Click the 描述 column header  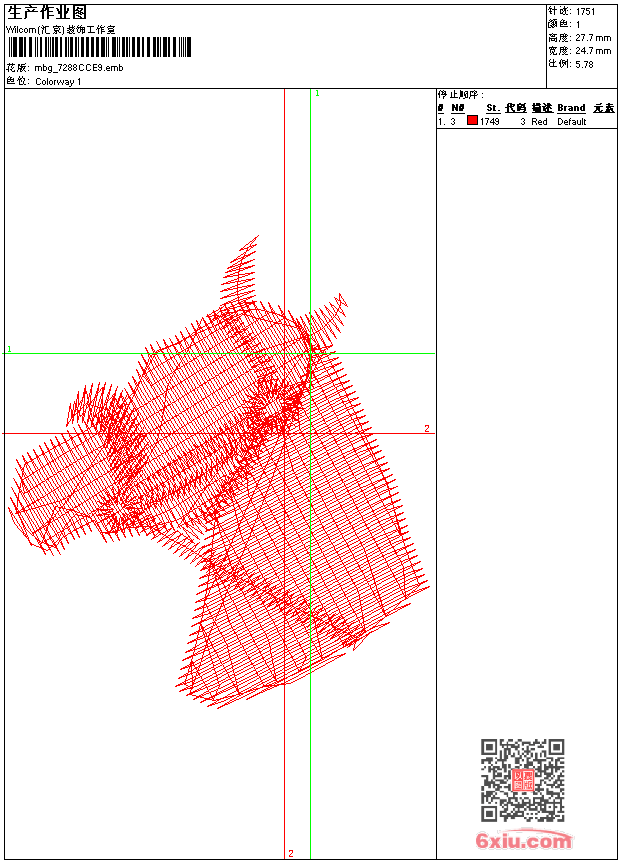(x=541, y=108)
